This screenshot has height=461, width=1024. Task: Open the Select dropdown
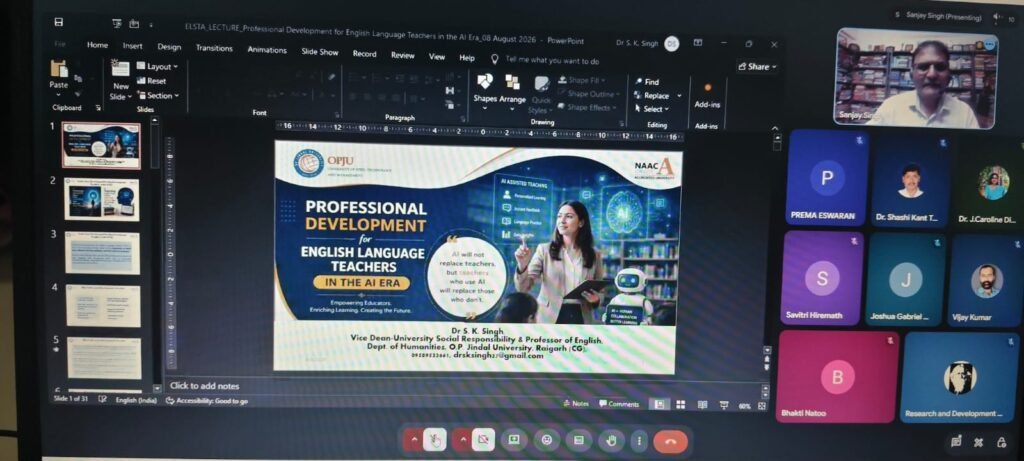(652, 109)
